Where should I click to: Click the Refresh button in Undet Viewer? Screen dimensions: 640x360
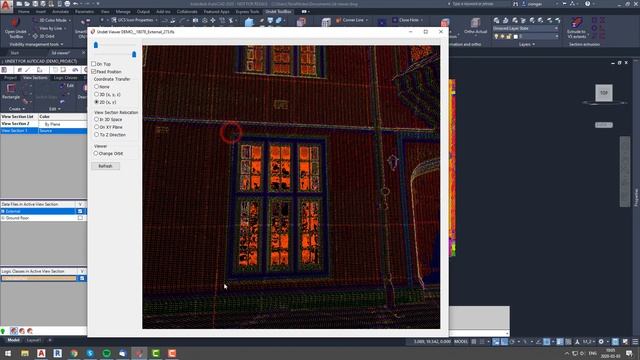pos(105,166)
